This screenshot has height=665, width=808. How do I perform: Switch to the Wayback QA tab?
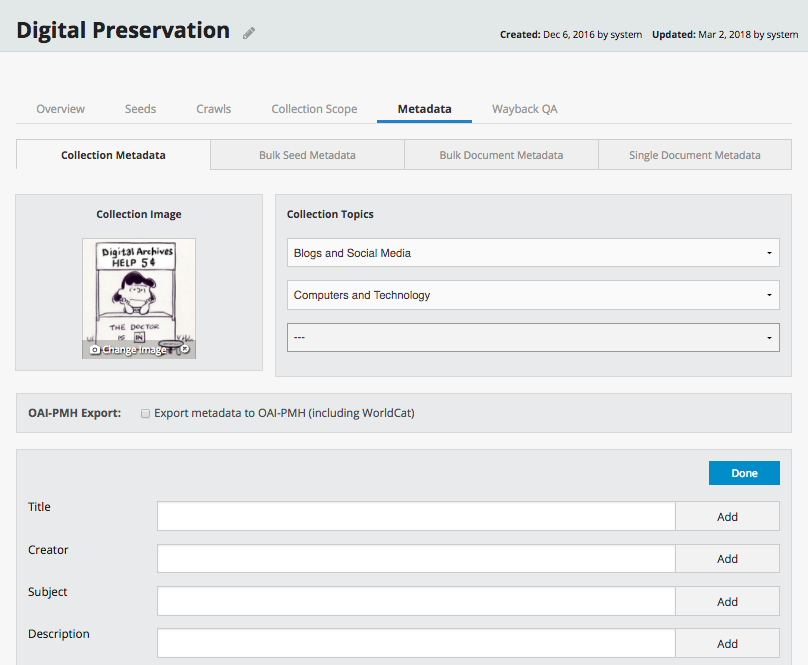pos(524,109)
